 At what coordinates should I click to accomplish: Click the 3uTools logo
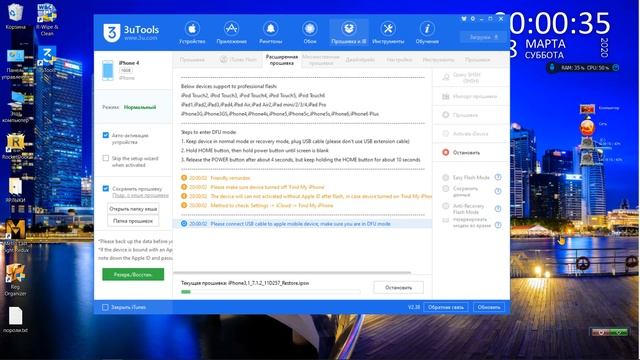click(131, 32)
